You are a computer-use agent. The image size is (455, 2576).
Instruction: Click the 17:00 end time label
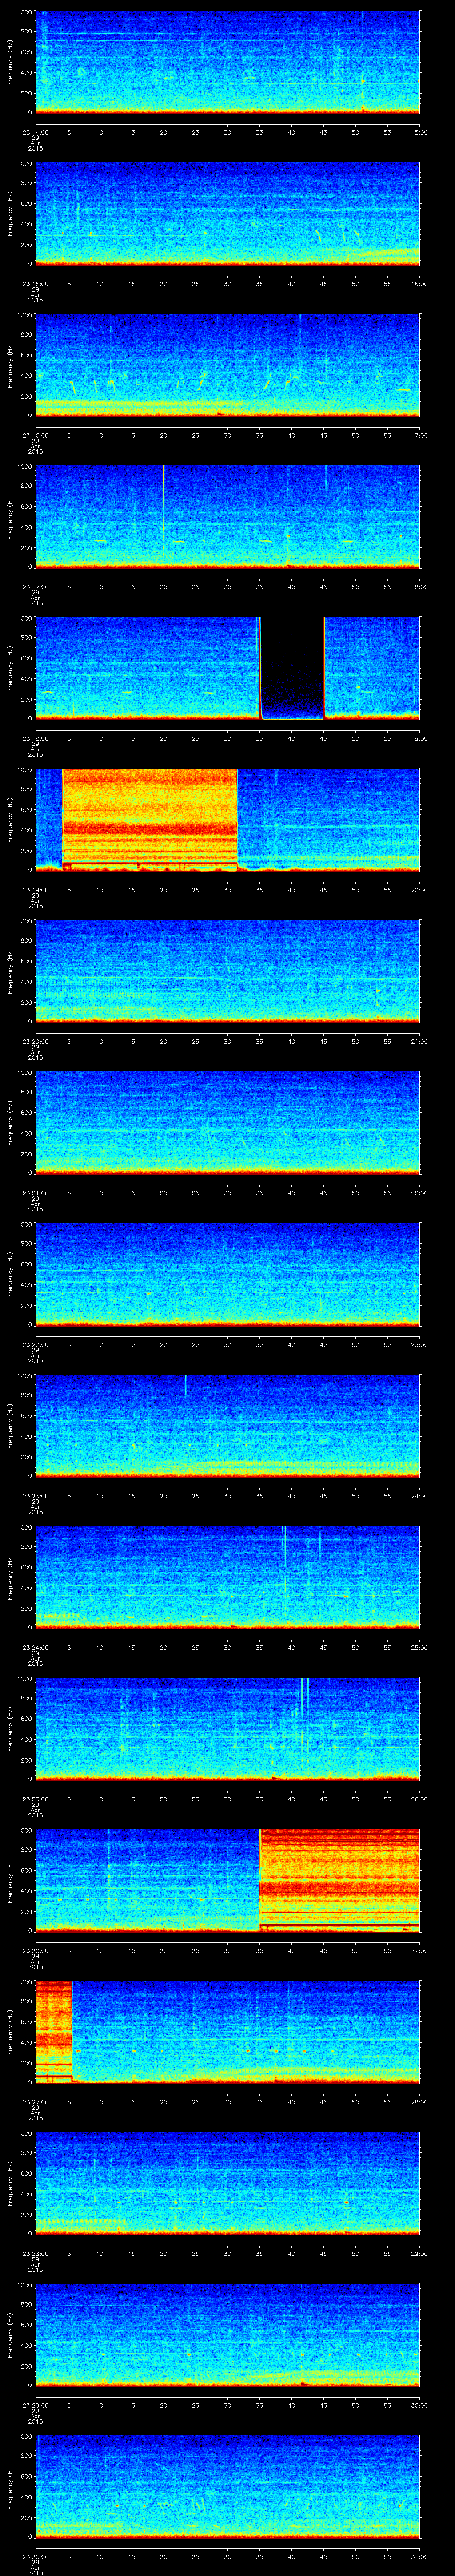point(420,435)
